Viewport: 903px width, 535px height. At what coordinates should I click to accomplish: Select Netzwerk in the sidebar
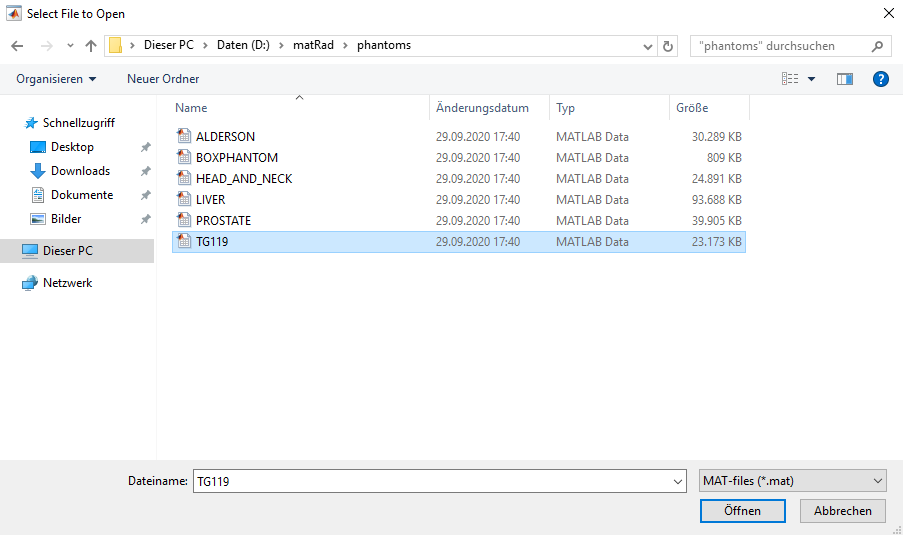click(x=67, y=283)
